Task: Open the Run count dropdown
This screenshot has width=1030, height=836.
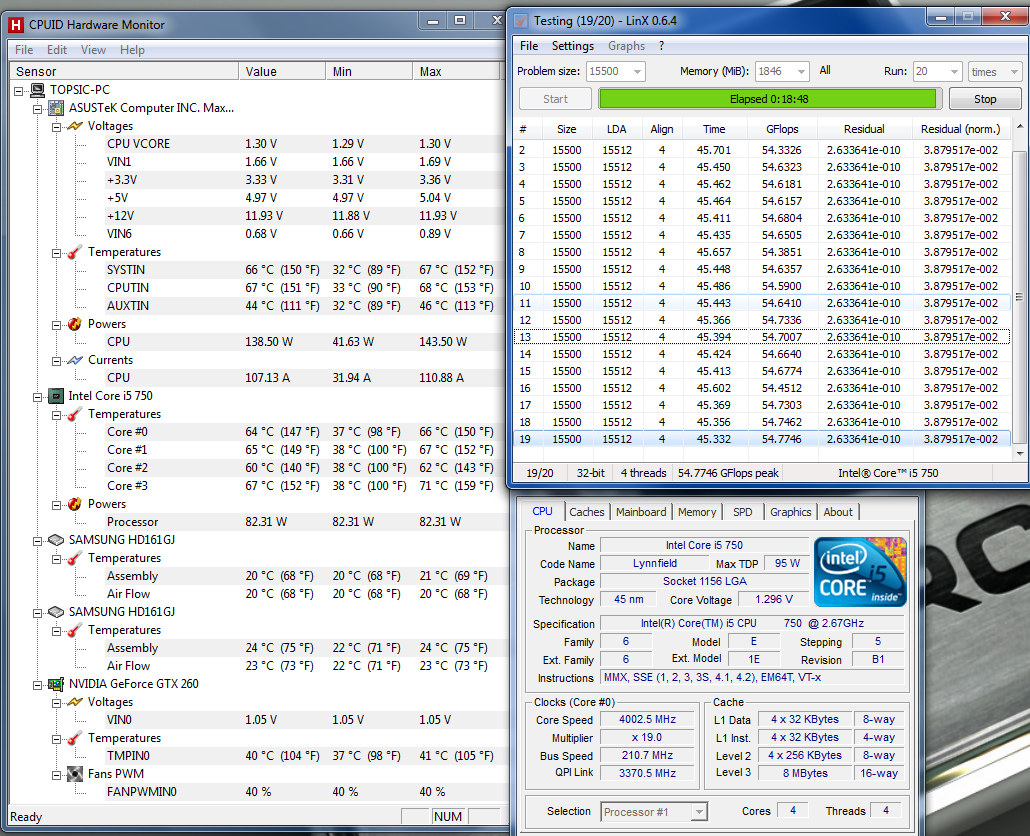Action: 954,72
